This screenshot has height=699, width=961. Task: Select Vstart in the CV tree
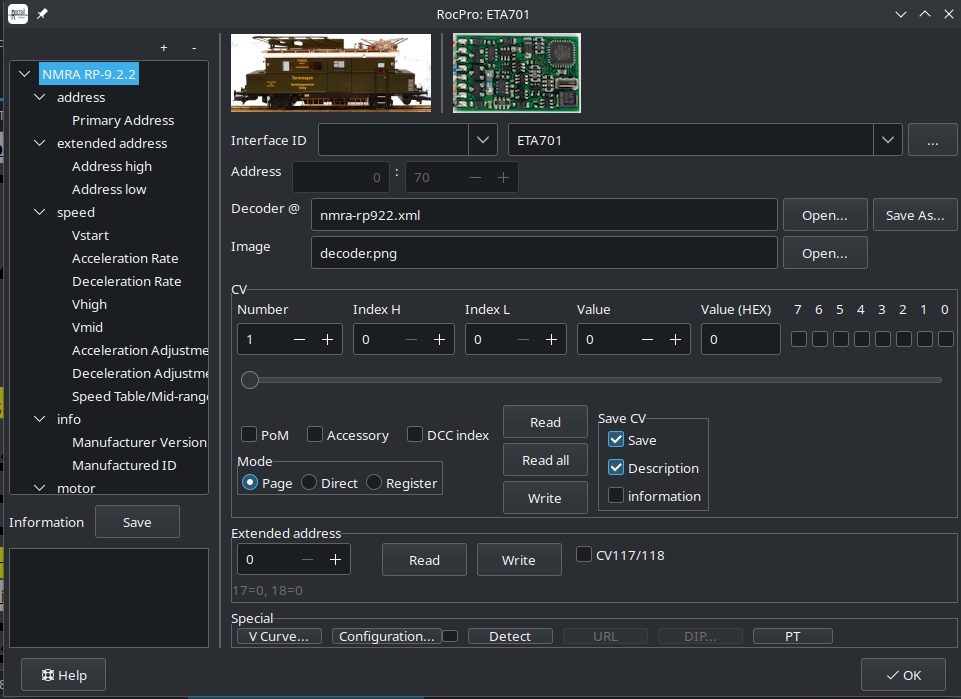click(x=91, y=235)
